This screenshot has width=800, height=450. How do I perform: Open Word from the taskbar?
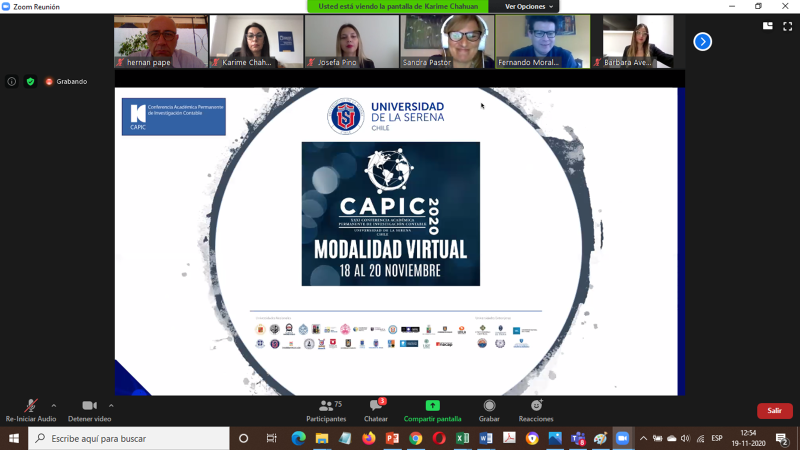(486, 438)
